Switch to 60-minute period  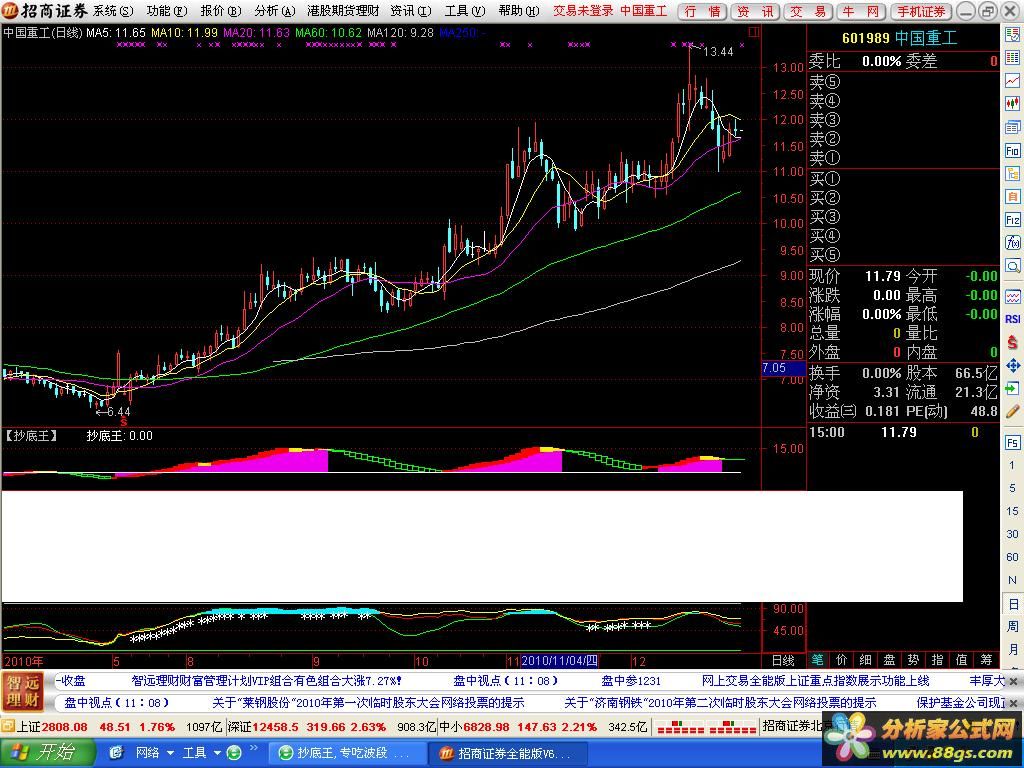1012,557
